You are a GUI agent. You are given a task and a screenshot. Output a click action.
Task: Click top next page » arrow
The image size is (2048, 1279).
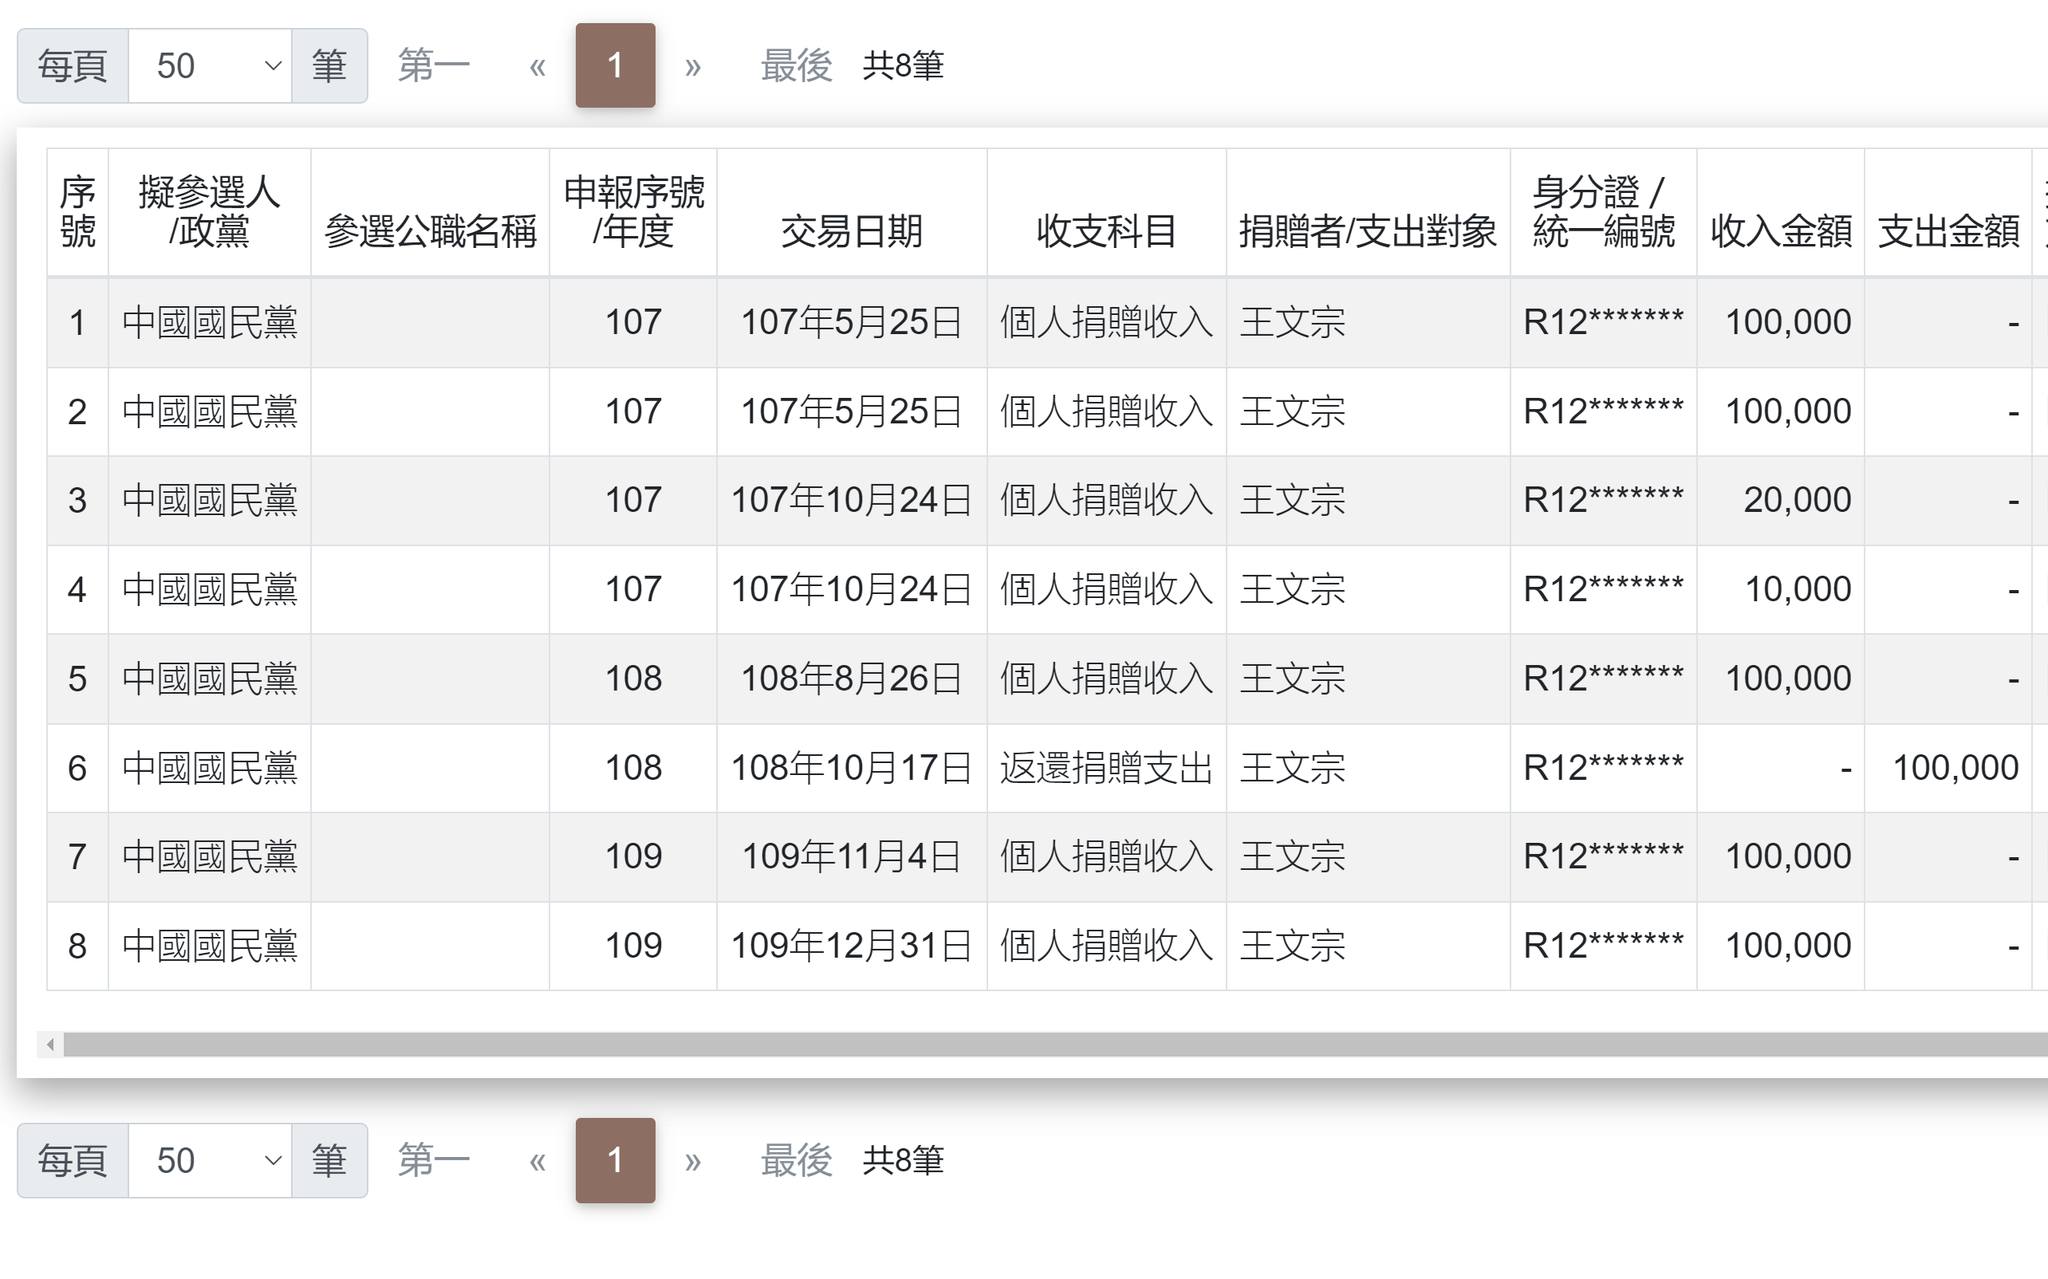tap(692, 66)
